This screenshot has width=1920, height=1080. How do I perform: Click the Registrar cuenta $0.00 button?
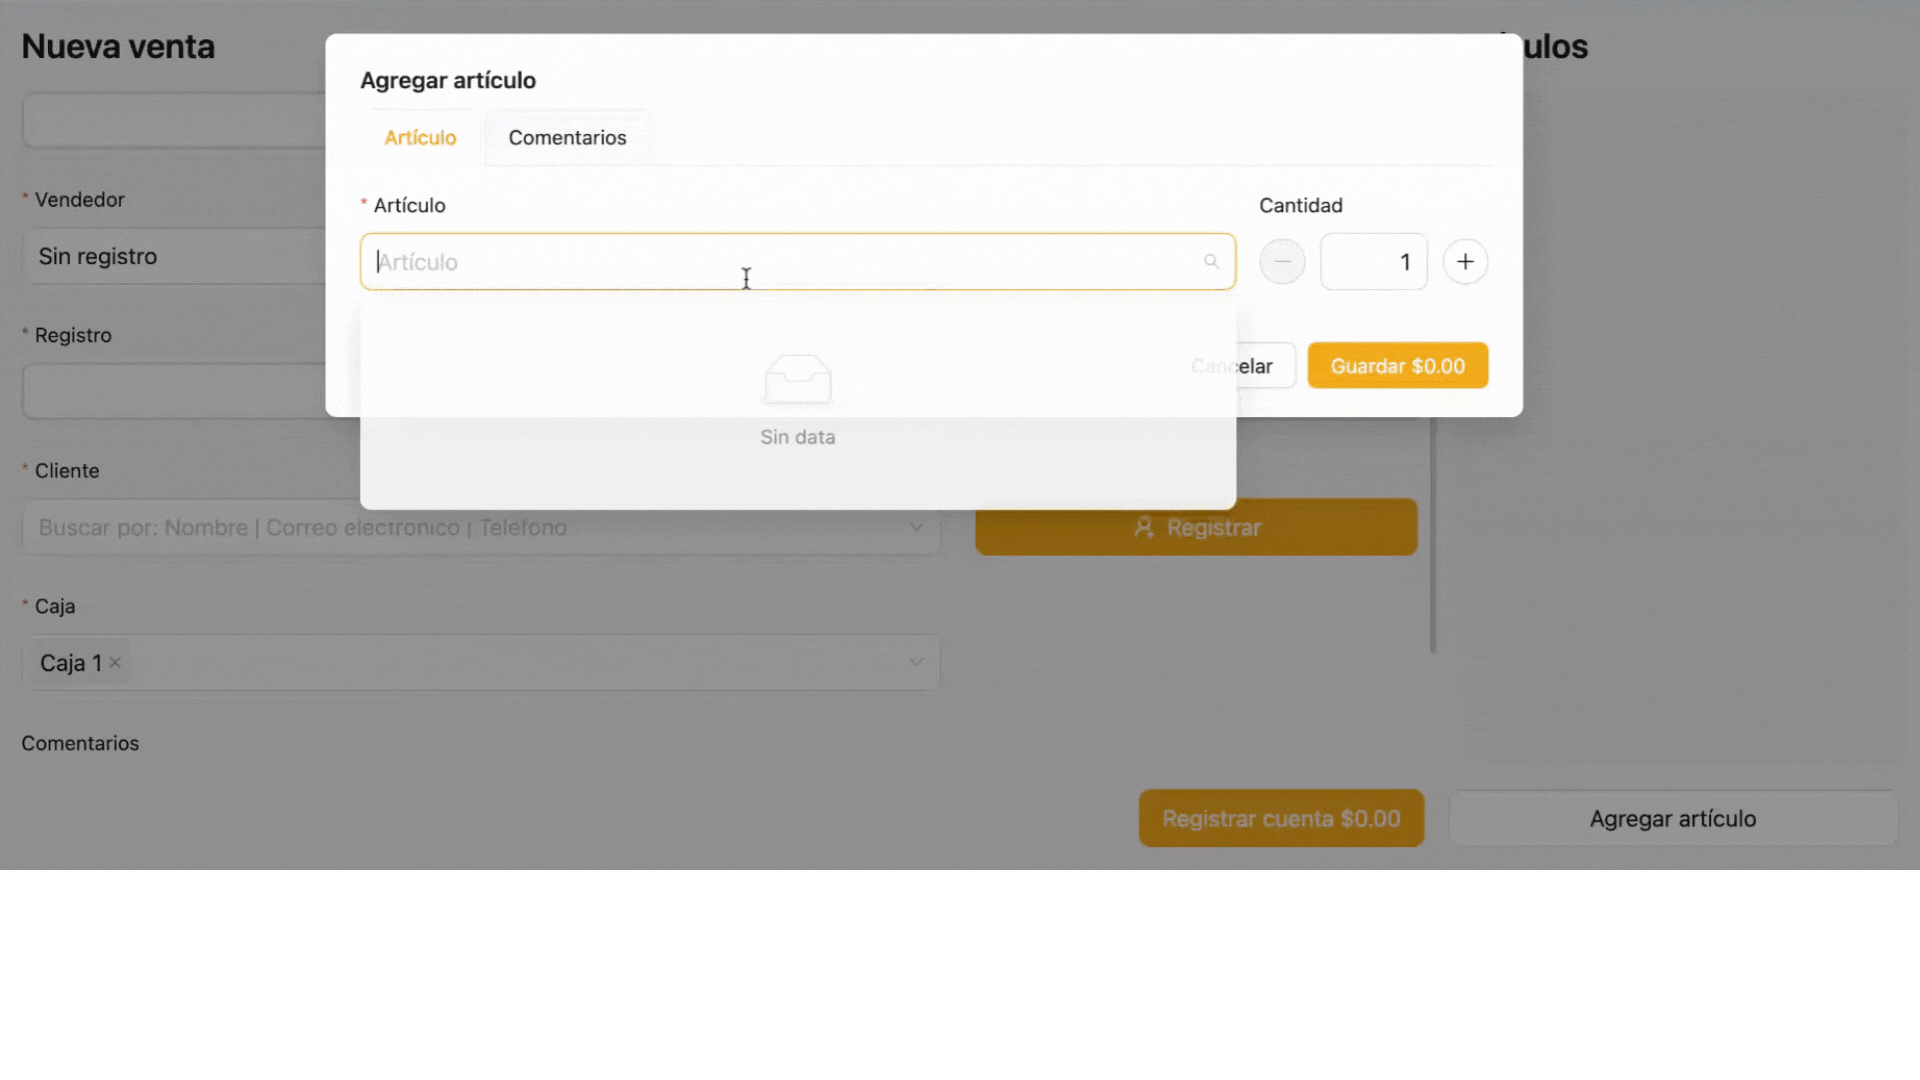(x=1280, y=819)
